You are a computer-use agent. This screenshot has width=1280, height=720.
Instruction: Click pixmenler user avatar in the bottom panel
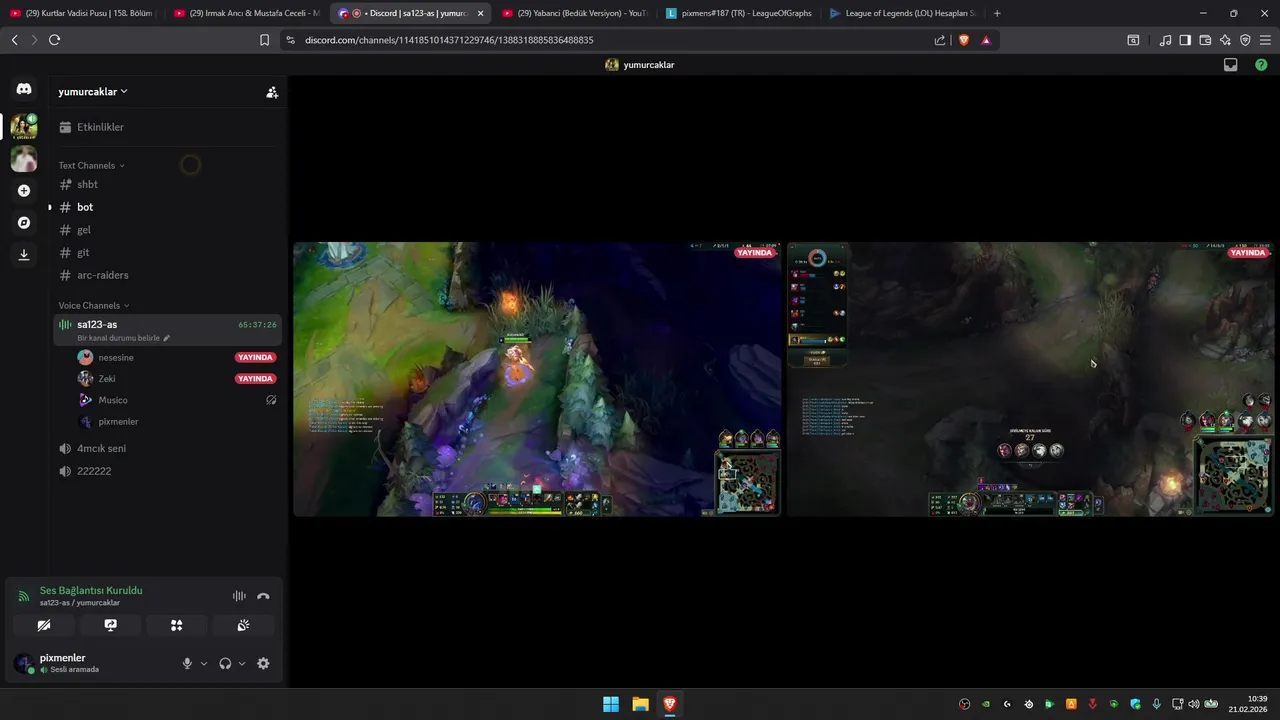(x=24, y=663)
